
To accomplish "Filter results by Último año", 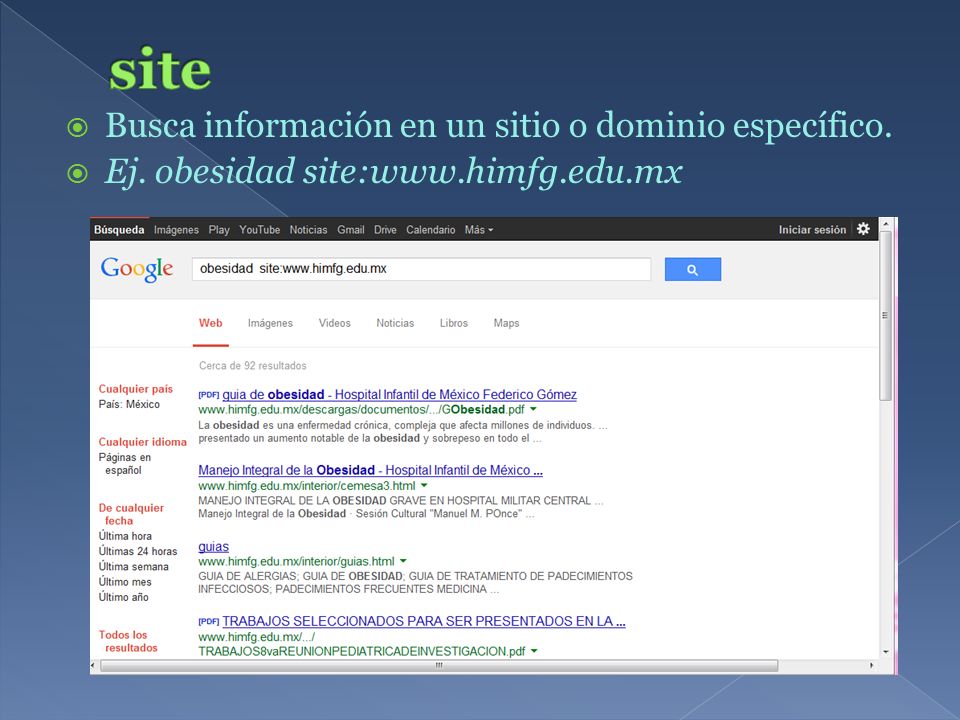I will coord(124,597).
